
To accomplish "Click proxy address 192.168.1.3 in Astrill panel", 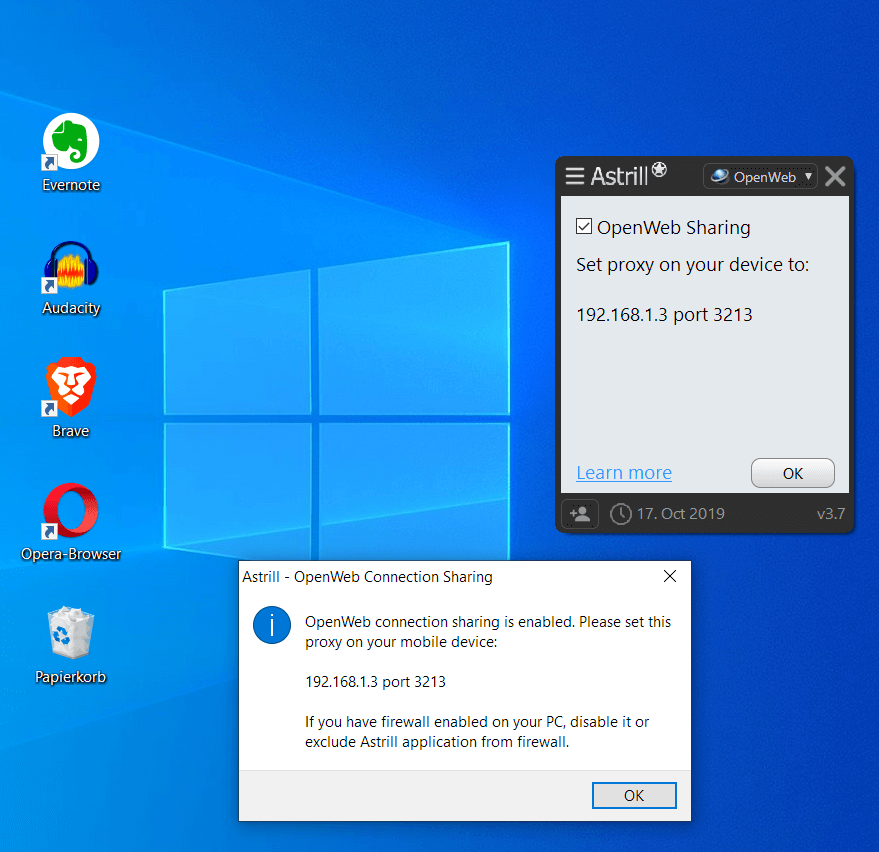I will point(664,314).
